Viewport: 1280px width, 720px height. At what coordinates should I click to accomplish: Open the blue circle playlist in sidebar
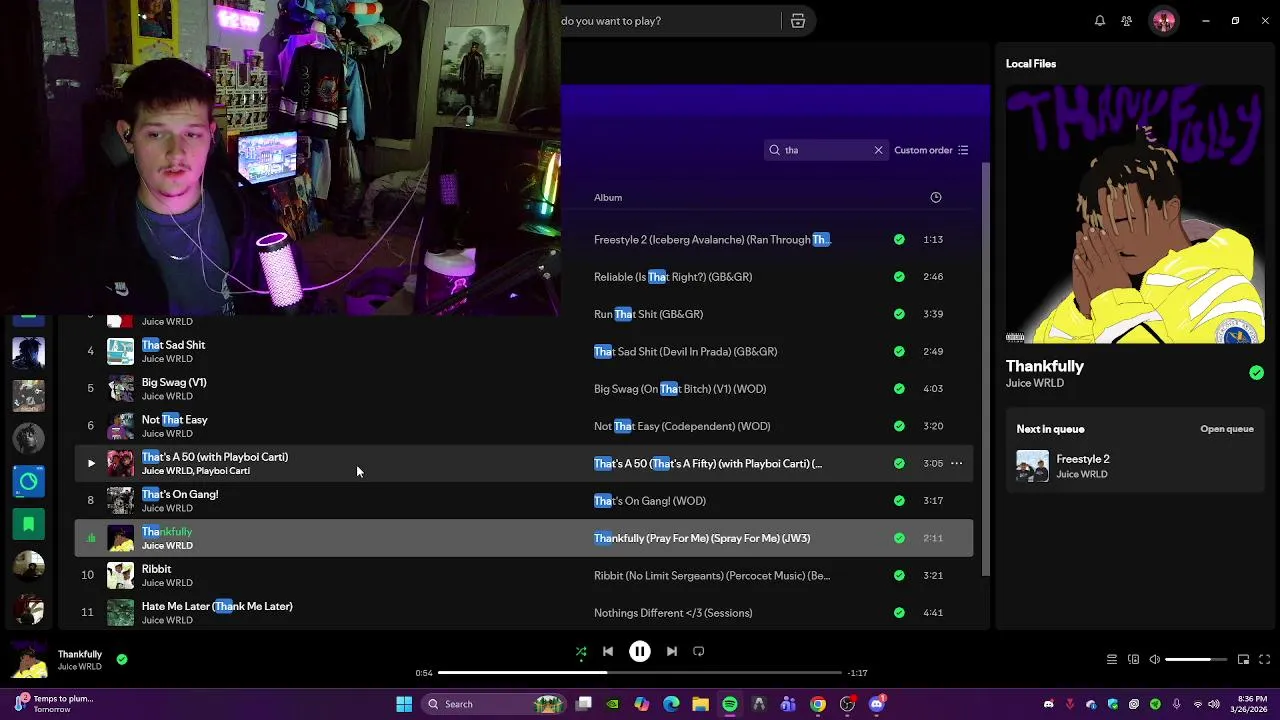pos(29,481)
